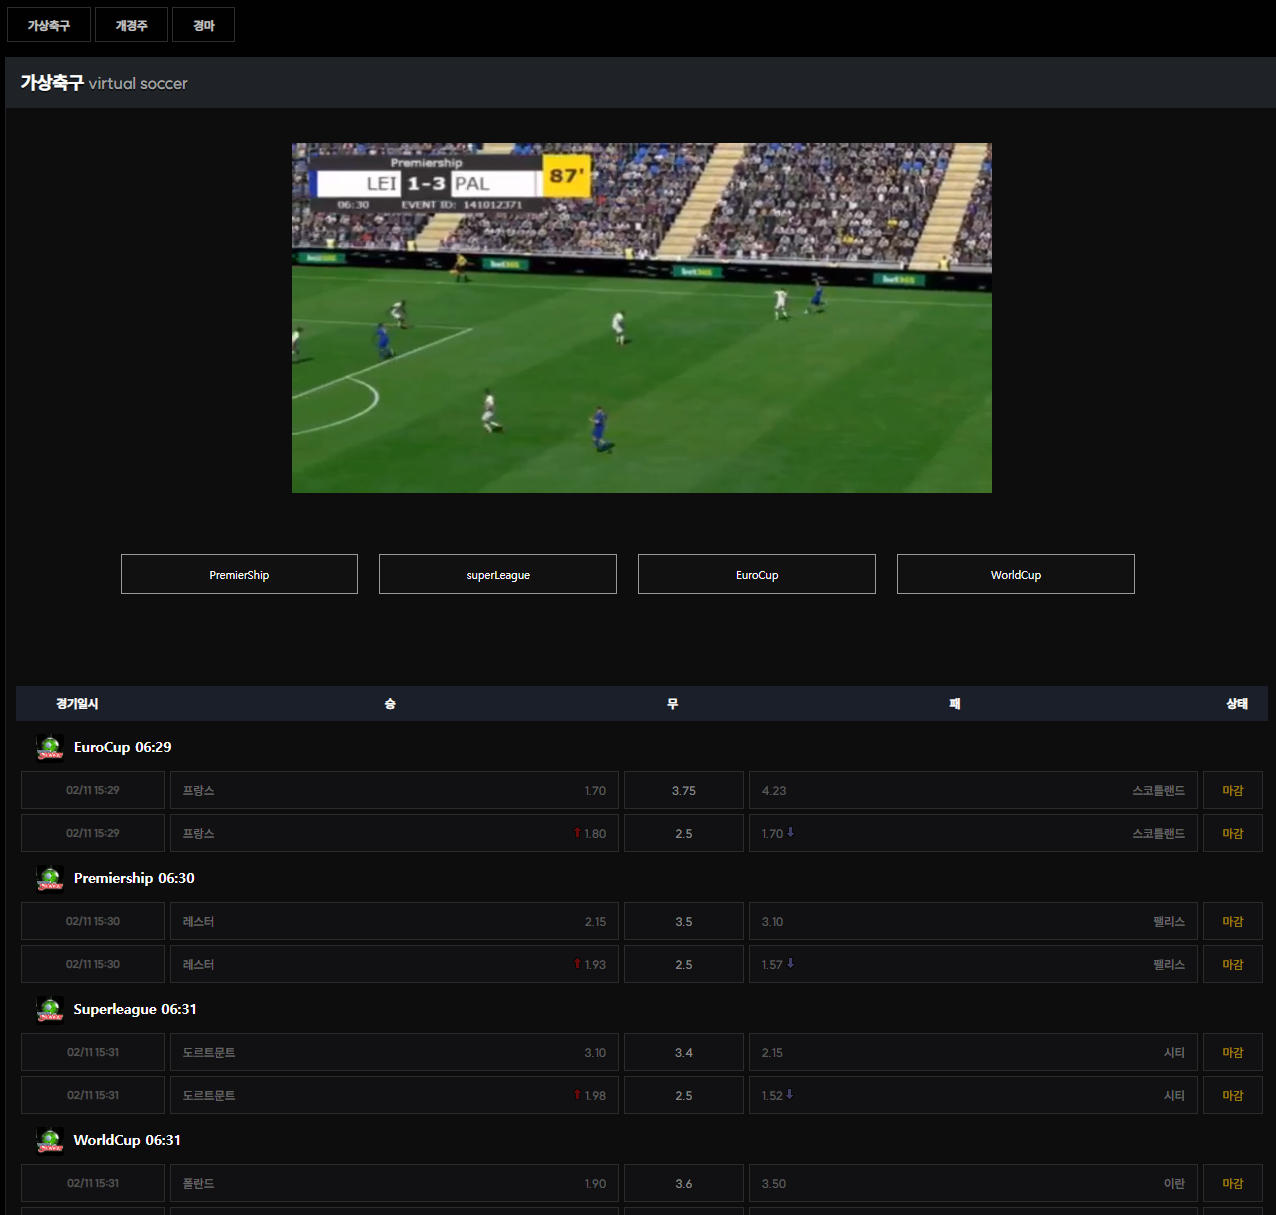The width and height of the screenshot is (1276, 1215).
Task: Switch to the 경마 tab
Action: pos(203,25)
